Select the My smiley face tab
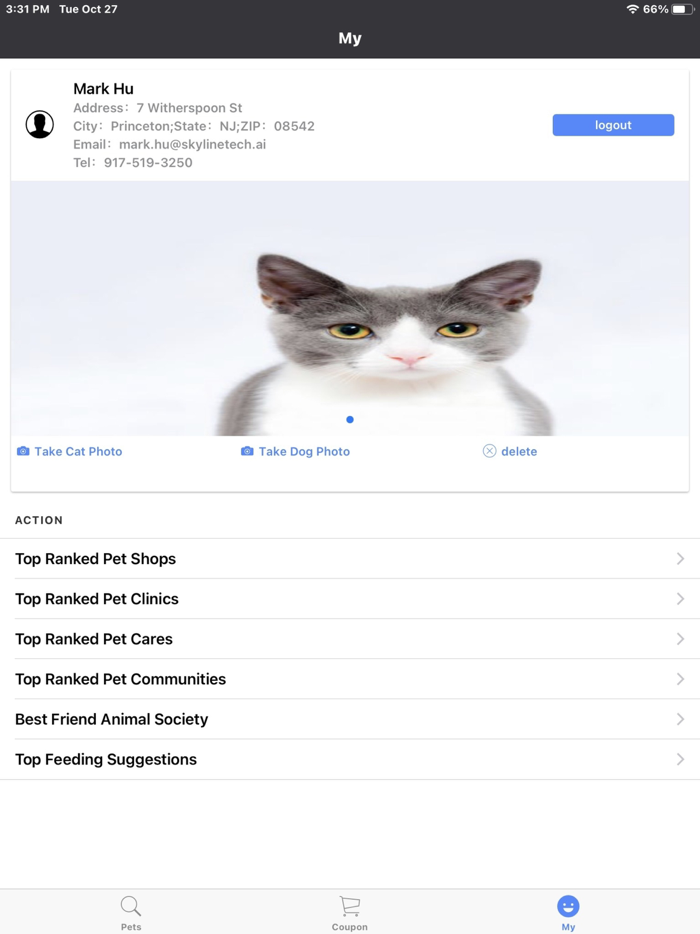 click(x=568, y=913)
